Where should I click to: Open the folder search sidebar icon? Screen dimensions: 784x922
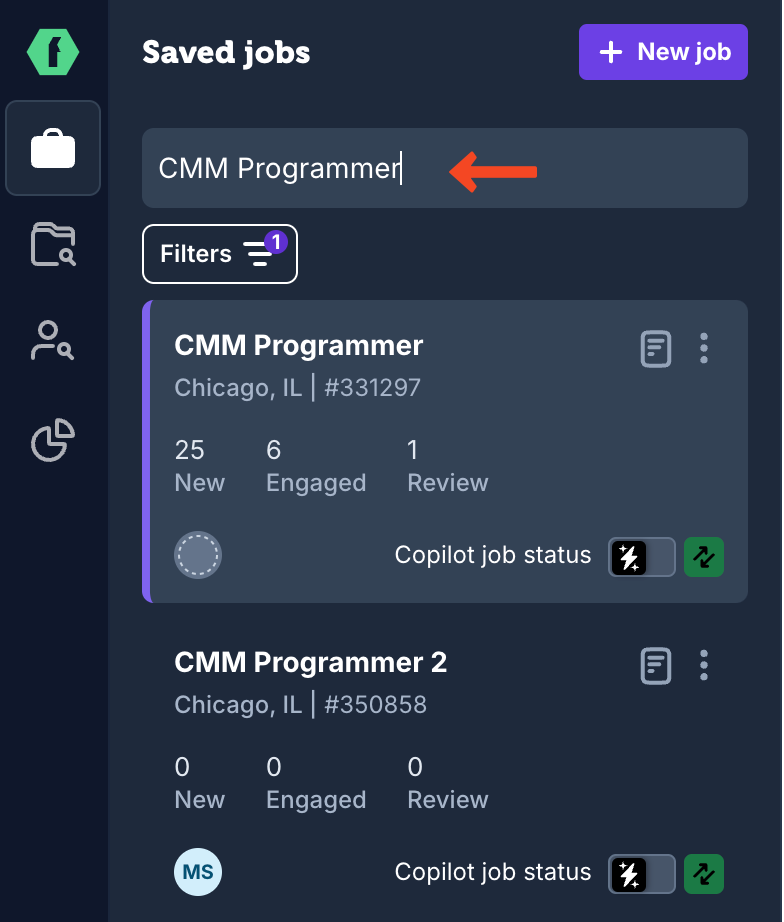53,244
